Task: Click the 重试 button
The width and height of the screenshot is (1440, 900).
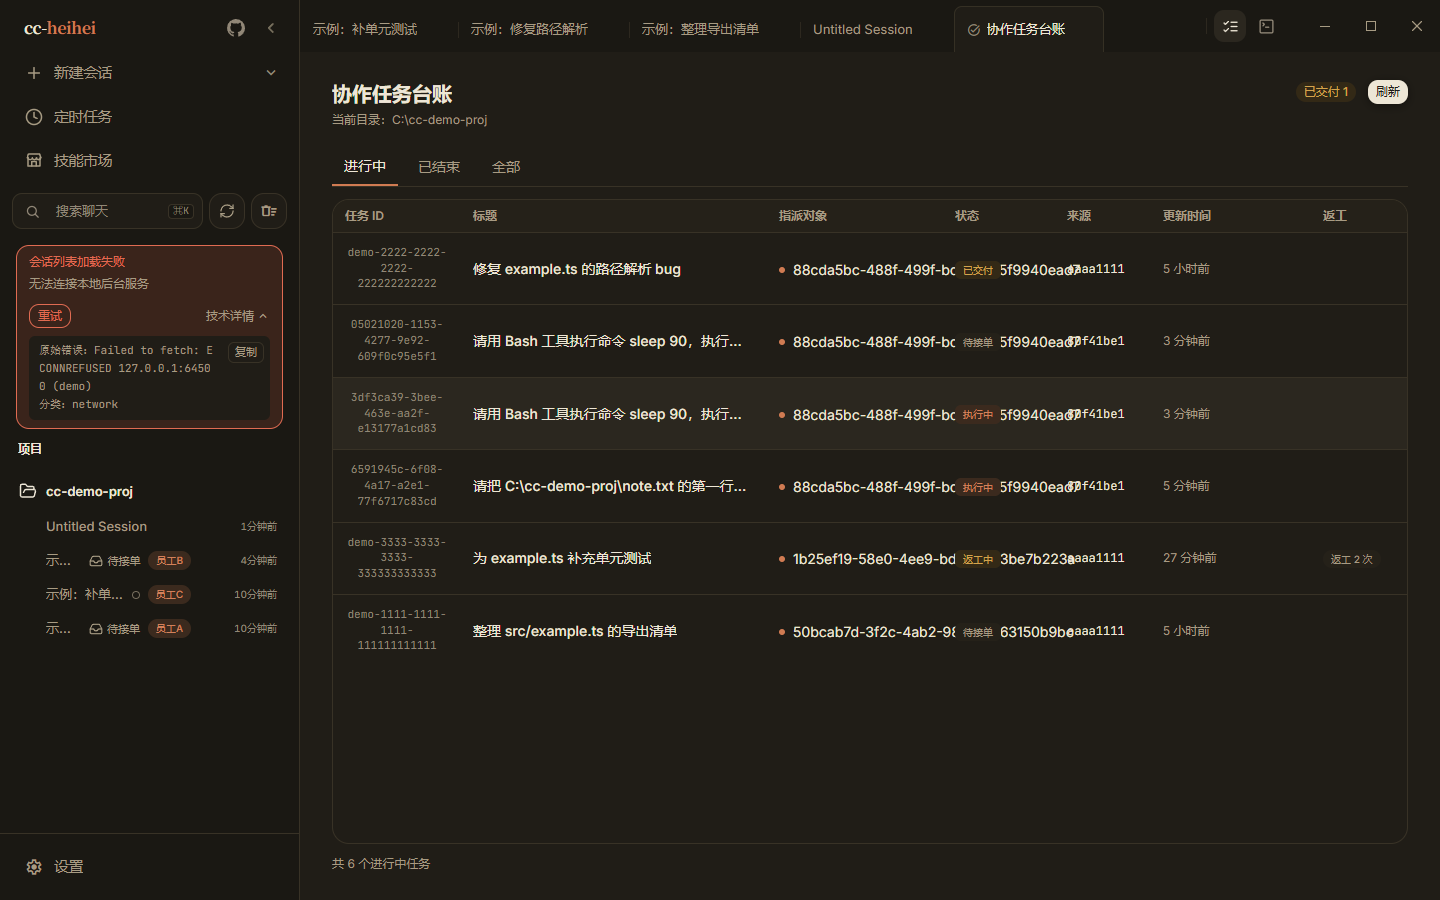Action: tap(50, 316)
